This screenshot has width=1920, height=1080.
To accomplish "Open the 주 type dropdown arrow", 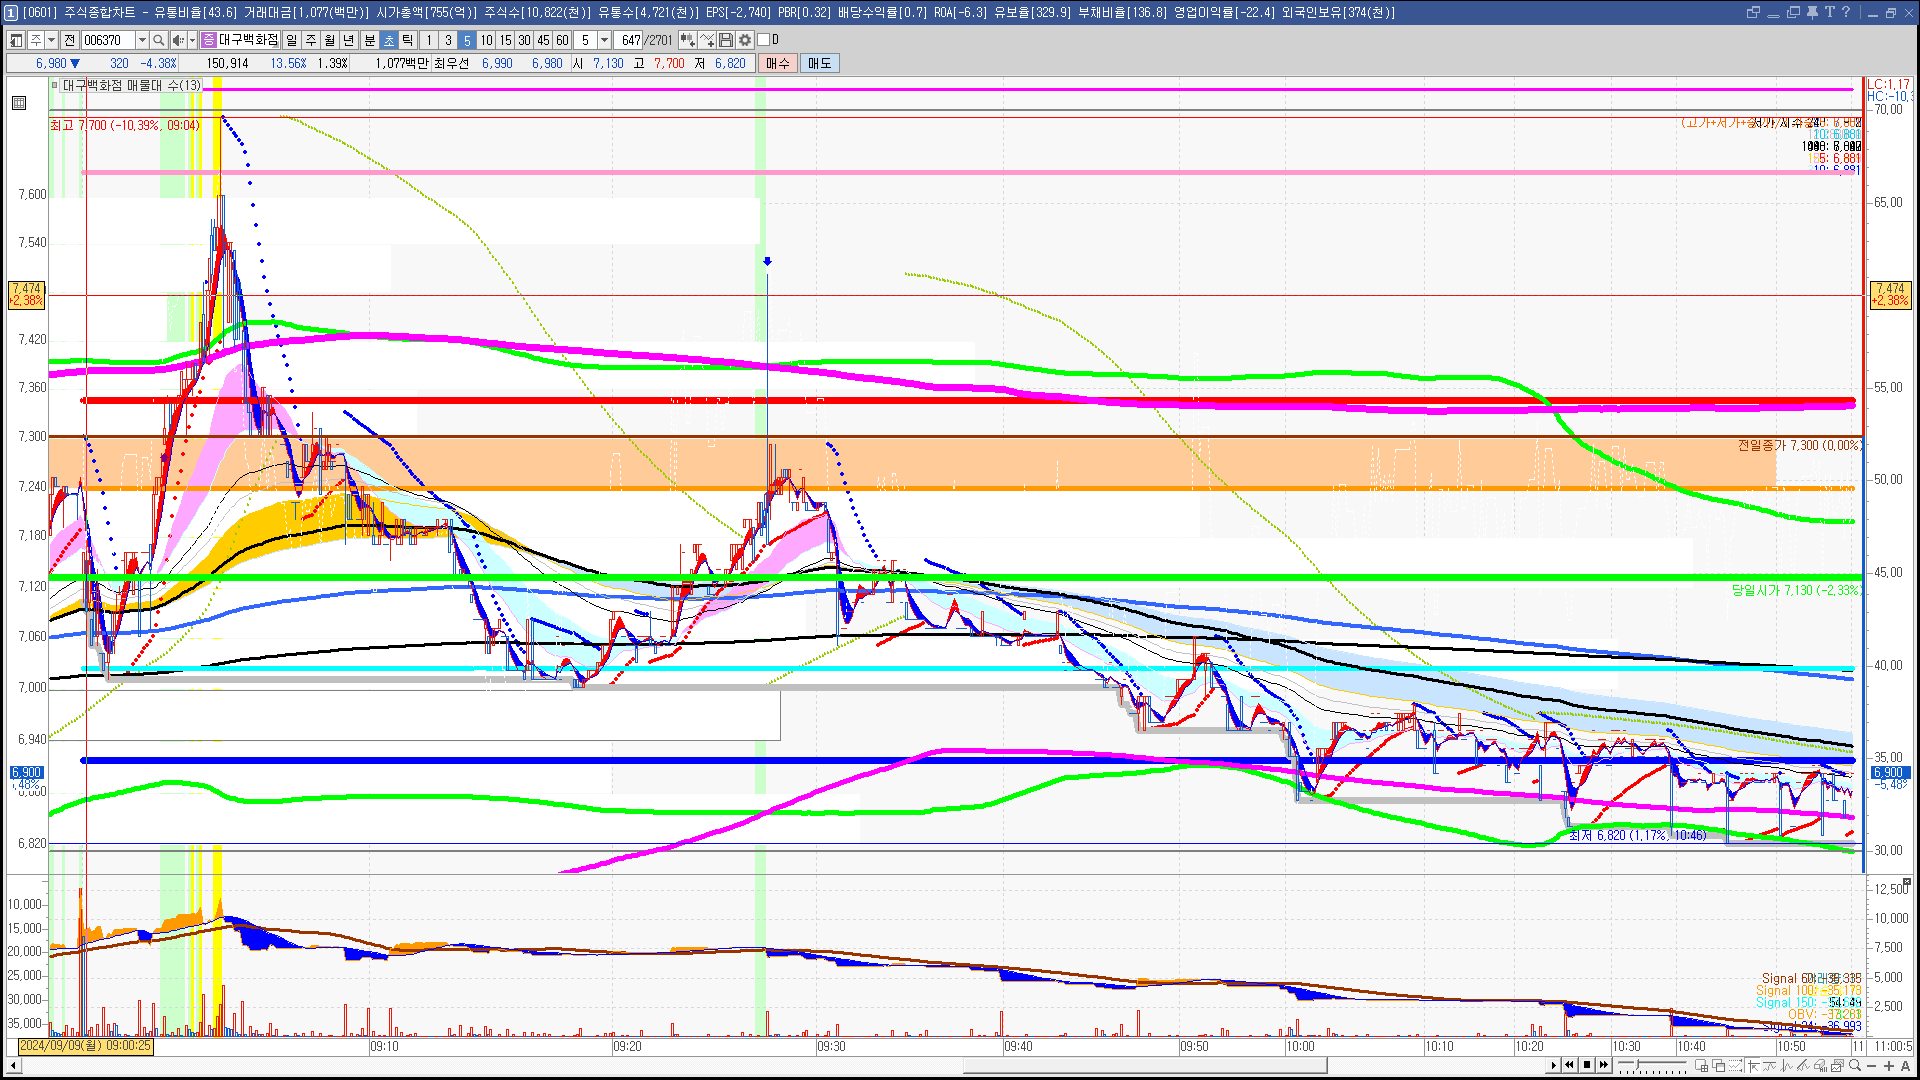I will pyautogui.click(x=51, y=40).
